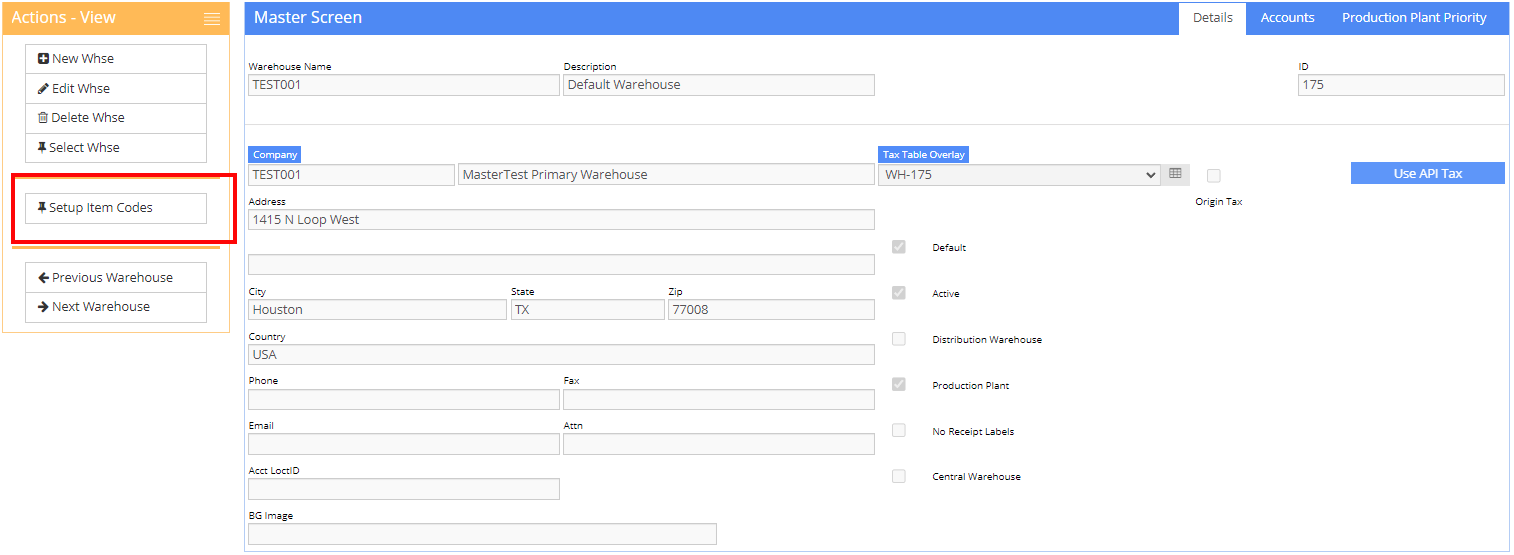Toggle the Production Plant checkbox
Screen dimensions: 1514x555
tap(899, 384)
